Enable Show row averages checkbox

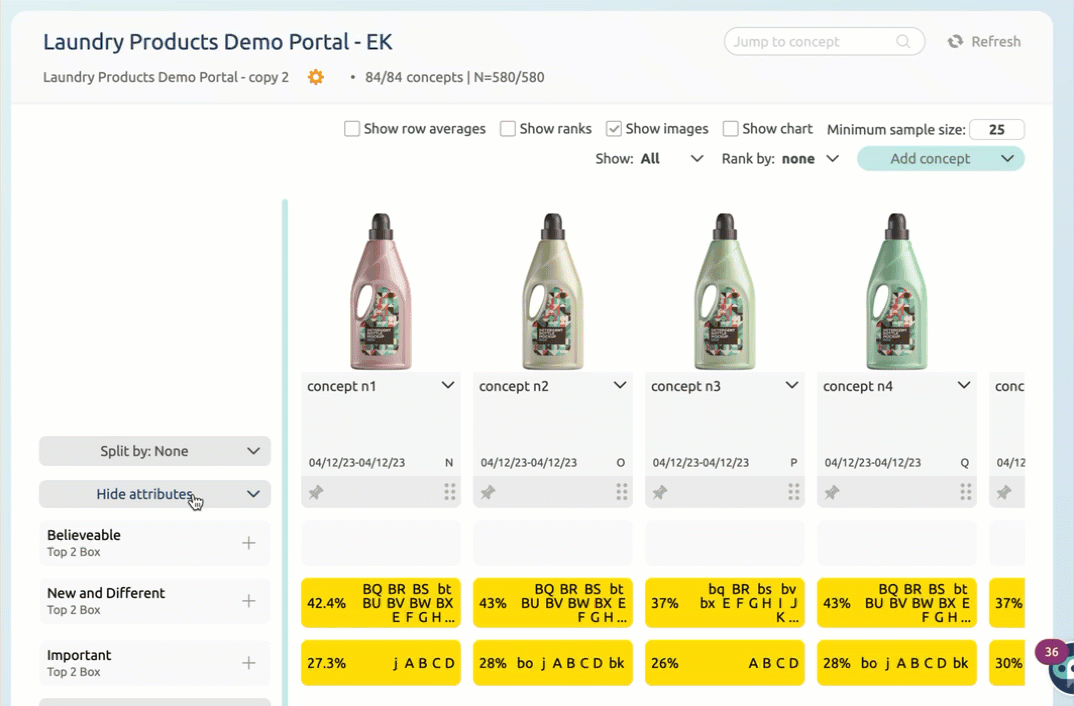click(352, 129)
